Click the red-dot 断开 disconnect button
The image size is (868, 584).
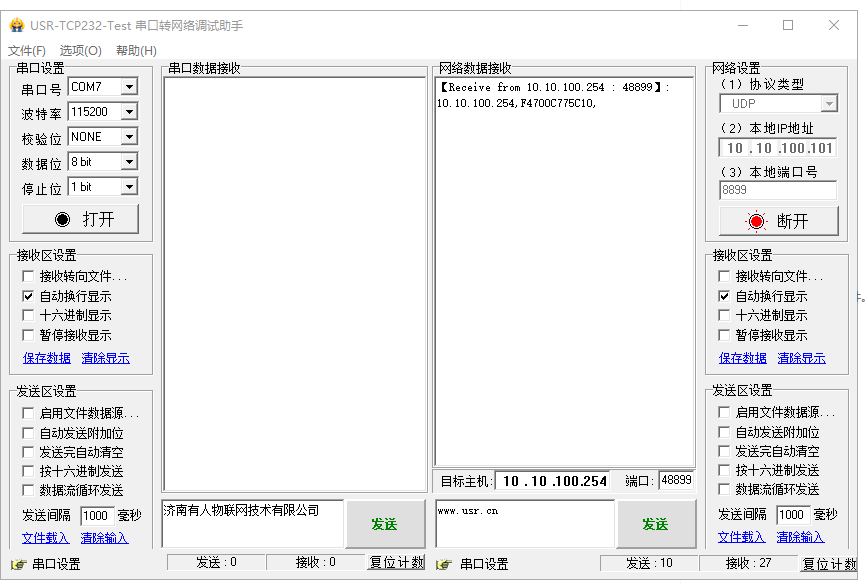778,221
